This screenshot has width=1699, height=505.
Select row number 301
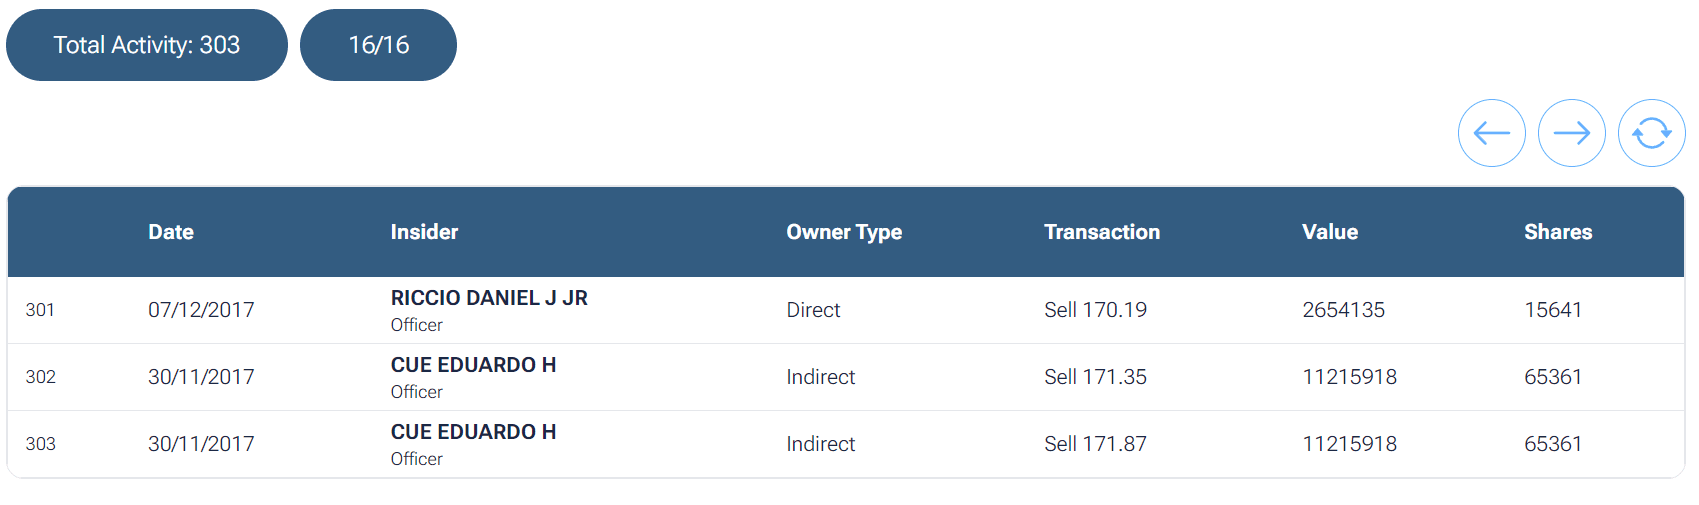point(40,310)
